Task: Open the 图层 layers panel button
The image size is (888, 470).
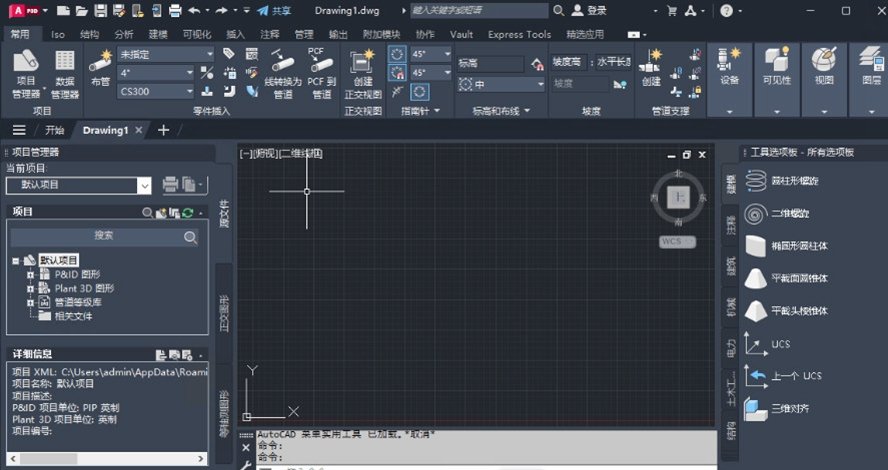Action: pos(871,68)
